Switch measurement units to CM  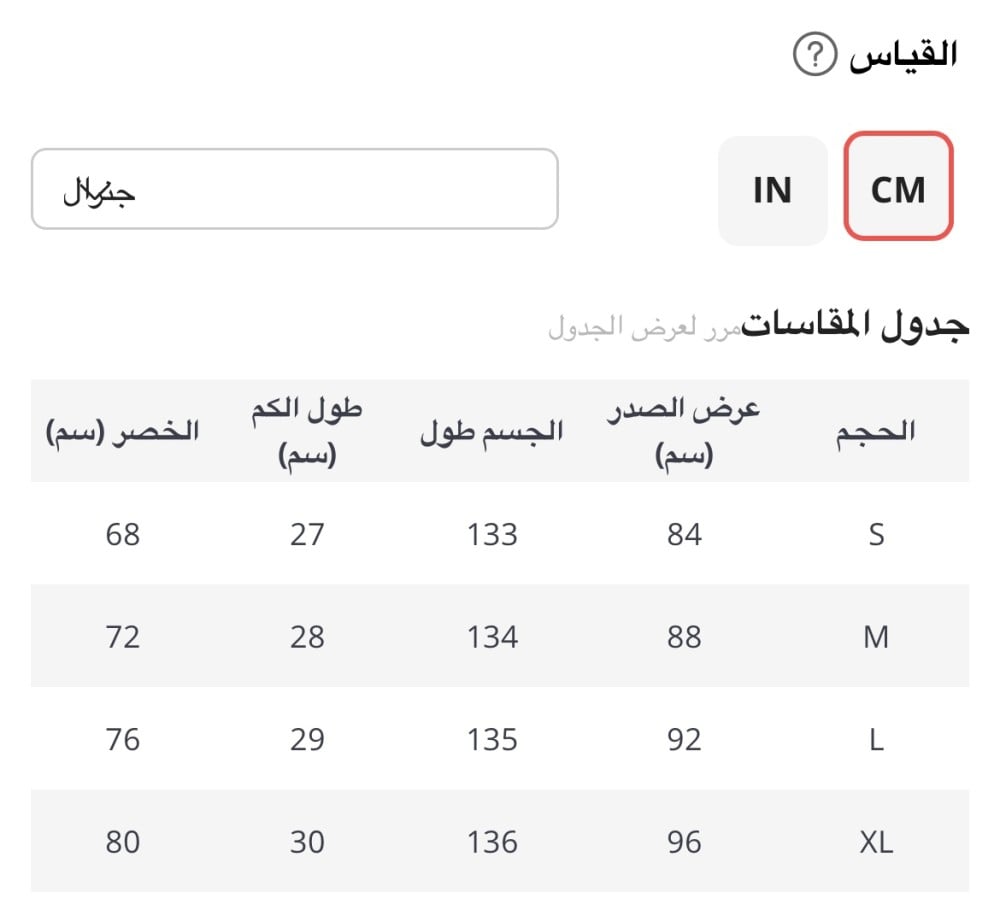pos(898,187)
